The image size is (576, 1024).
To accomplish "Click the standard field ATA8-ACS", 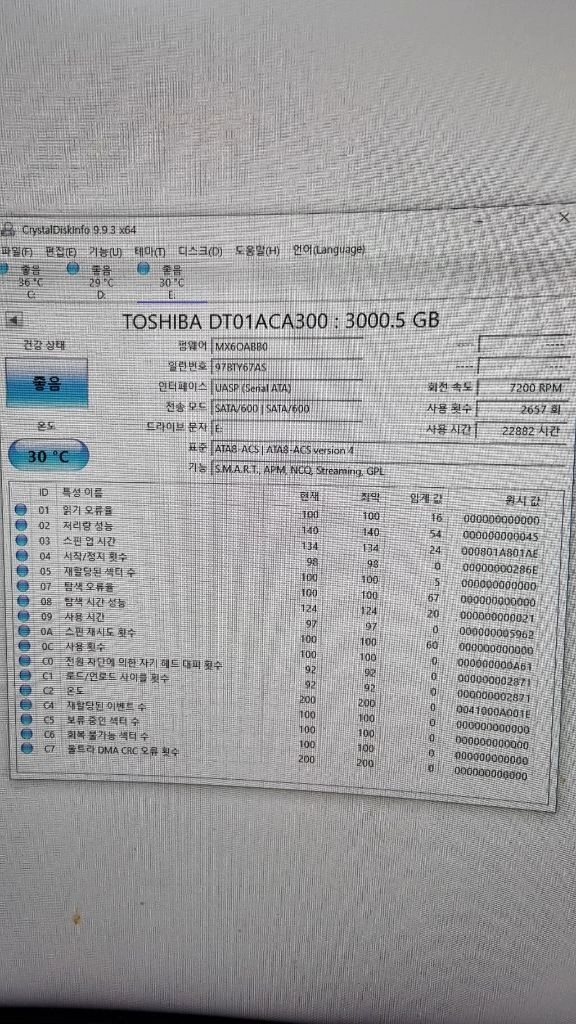I will [x=389, y=449].
